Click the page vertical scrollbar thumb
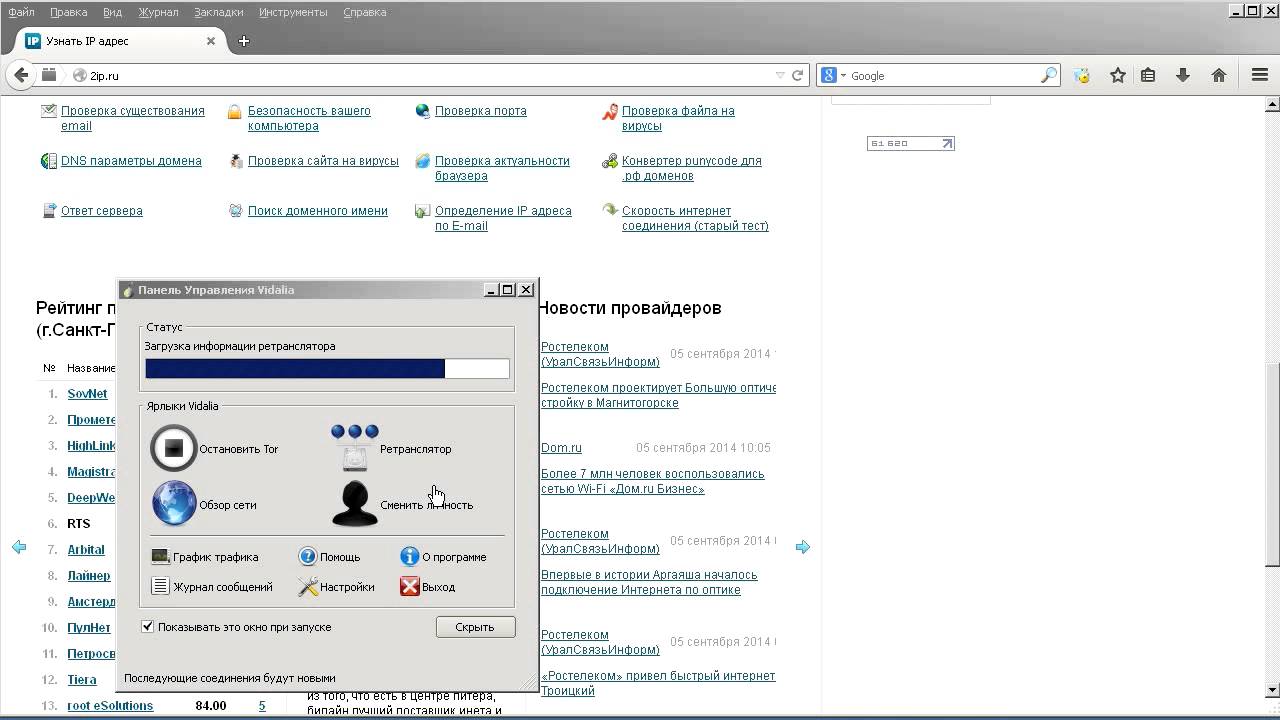1280x720 pixels. [x=1272, y=463]
